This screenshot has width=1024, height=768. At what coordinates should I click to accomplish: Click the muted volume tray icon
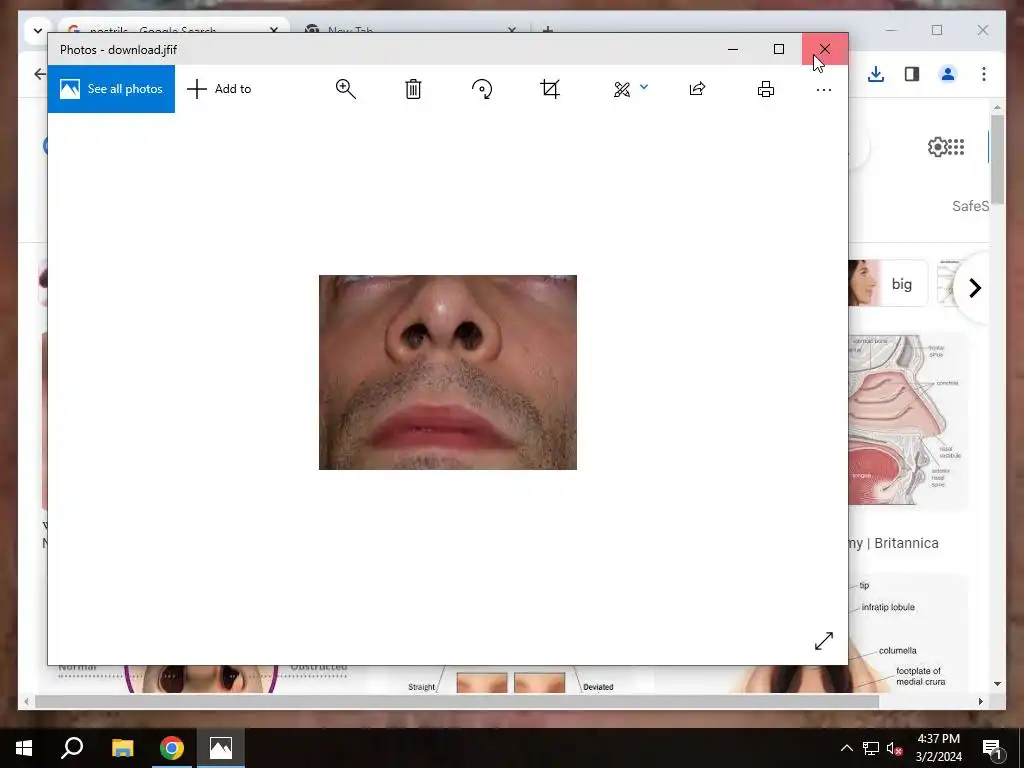[894, 748]
